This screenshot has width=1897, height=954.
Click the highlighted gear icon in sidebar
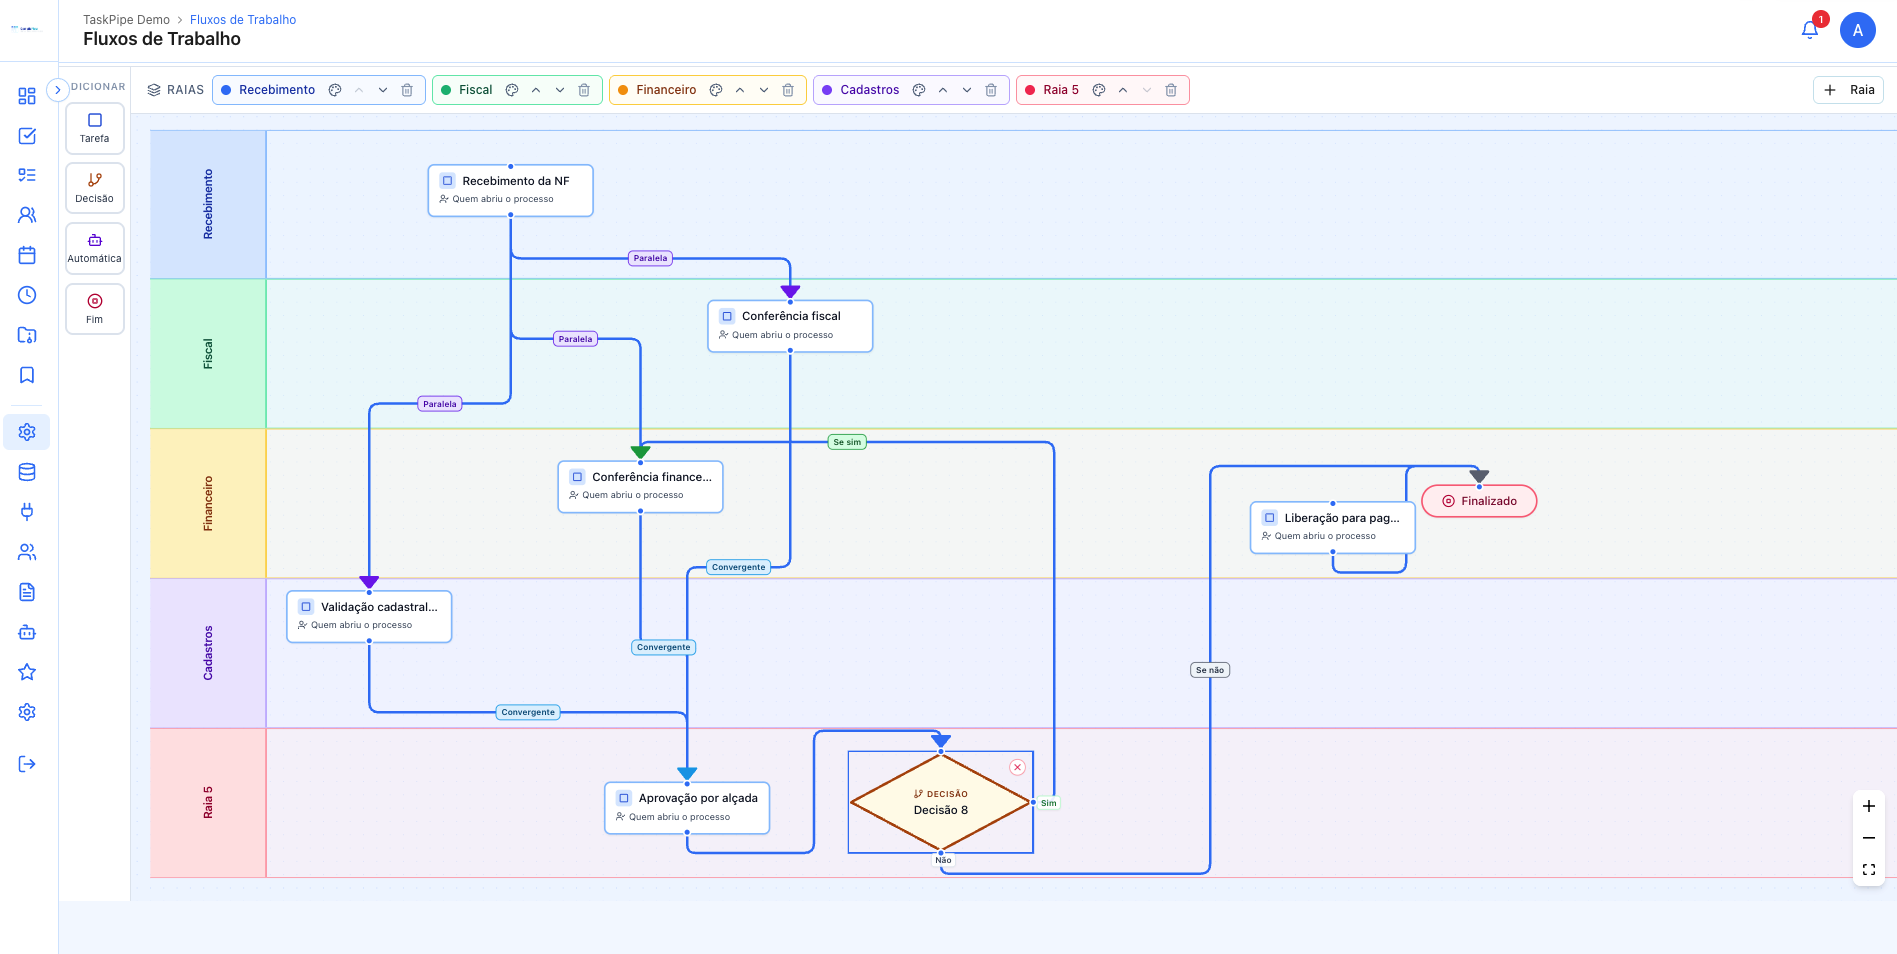pyautogui.click(x=27, y=432)
